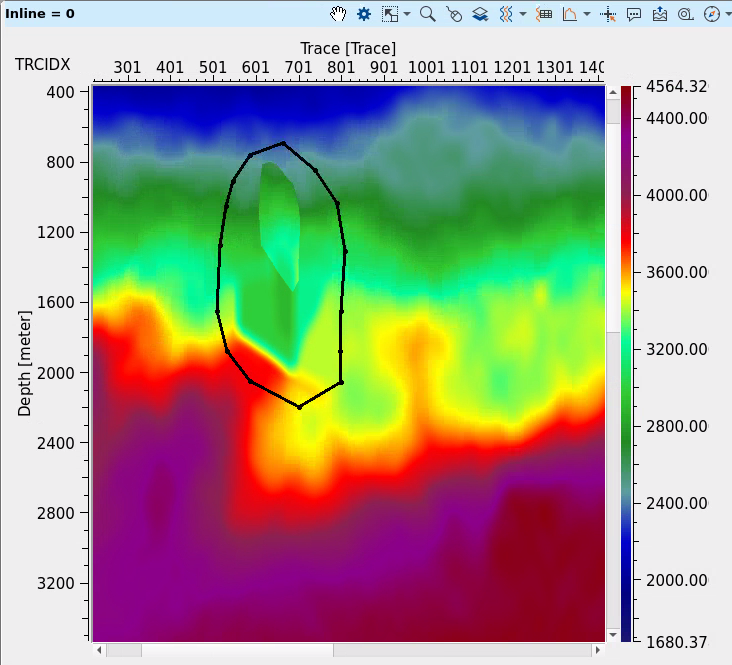Activate the crosshair cursor tool
The width and height of the screenshot is (732, 665).
pos(609,14)
